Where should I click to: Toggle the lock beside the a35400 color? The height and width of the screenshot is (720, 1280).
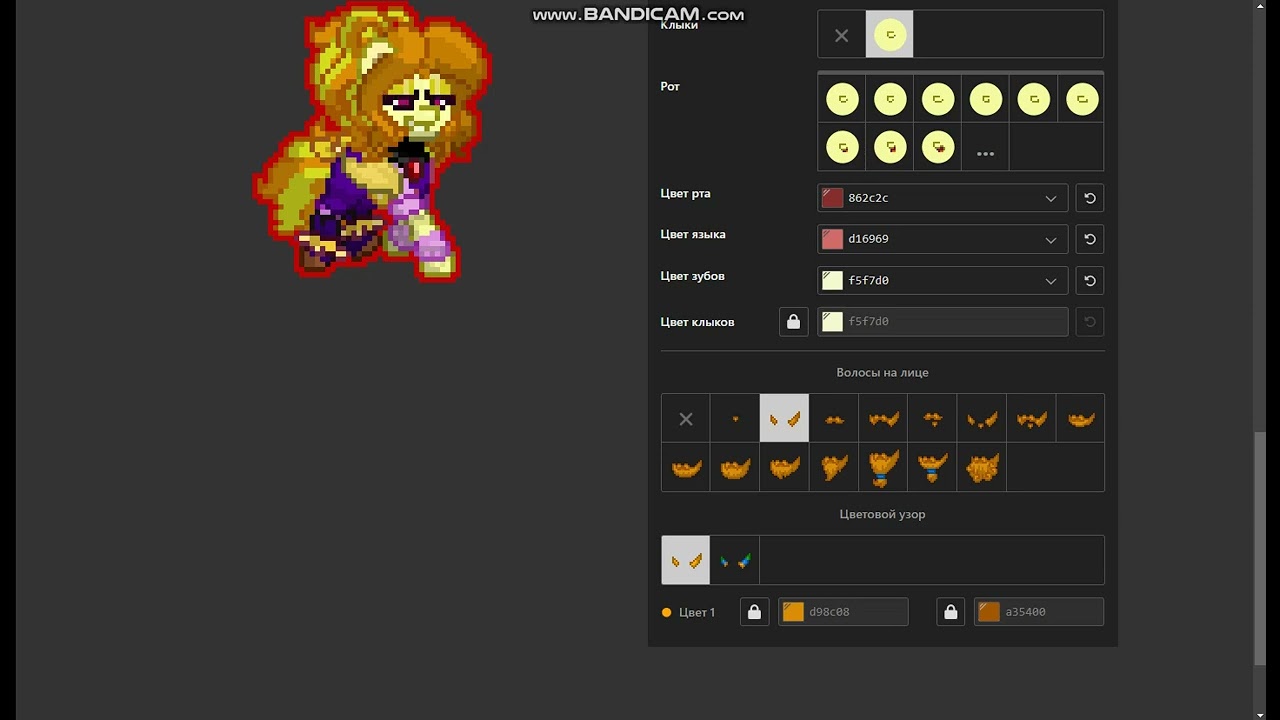[951, 612]
